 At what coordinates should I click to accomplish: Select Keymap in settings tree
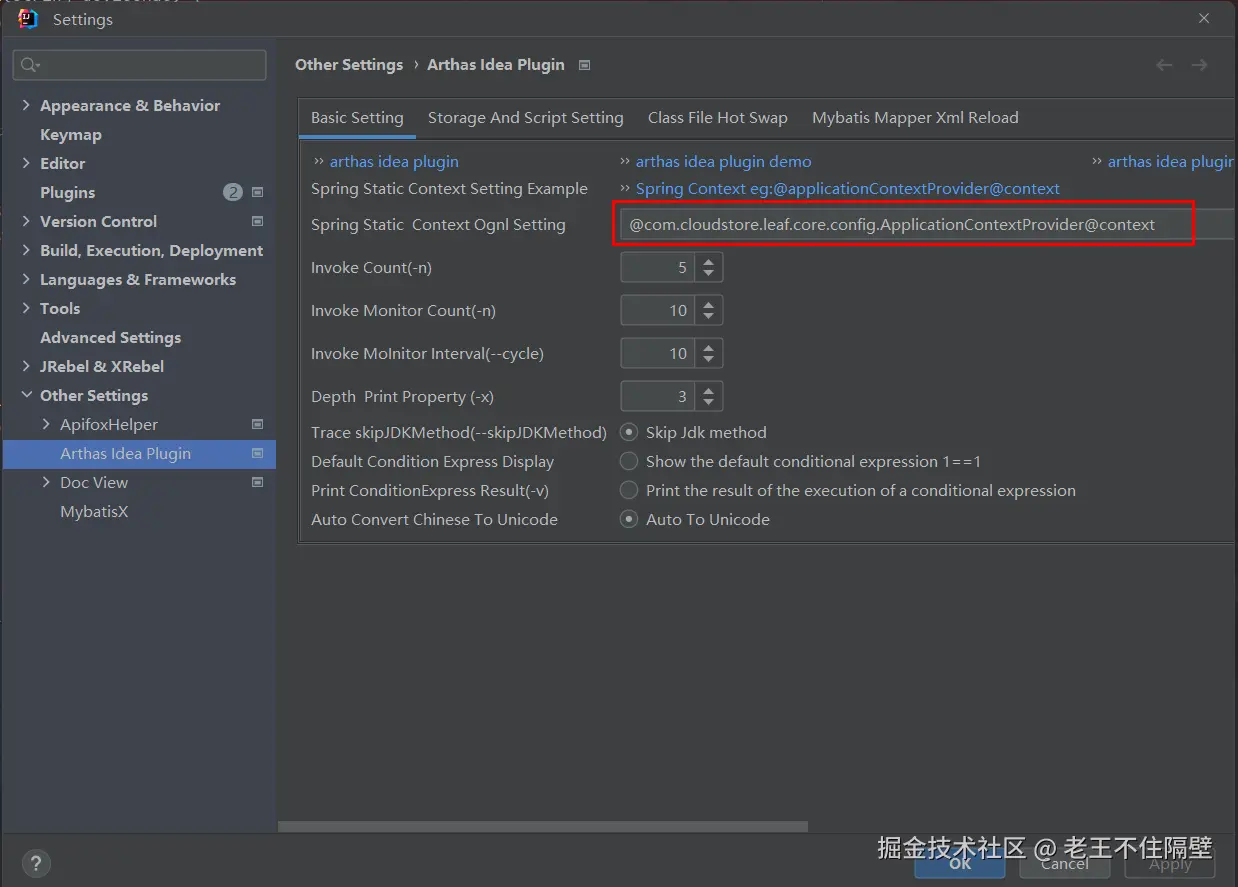click(71, 134)
